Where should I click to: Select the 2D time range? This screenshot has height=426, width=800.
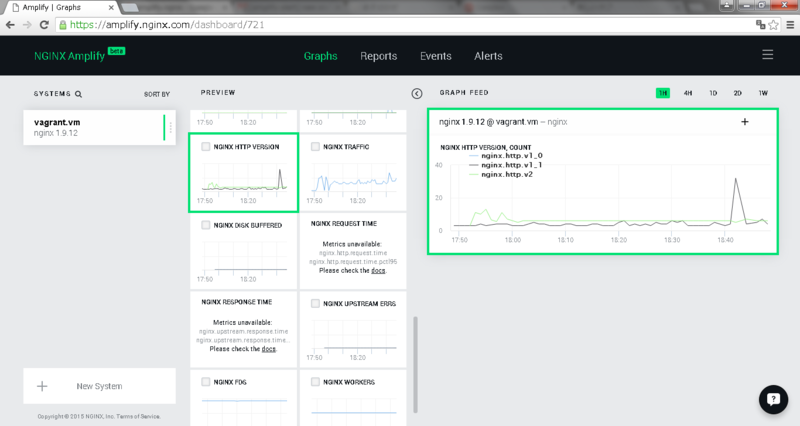[x=737, y=93]
